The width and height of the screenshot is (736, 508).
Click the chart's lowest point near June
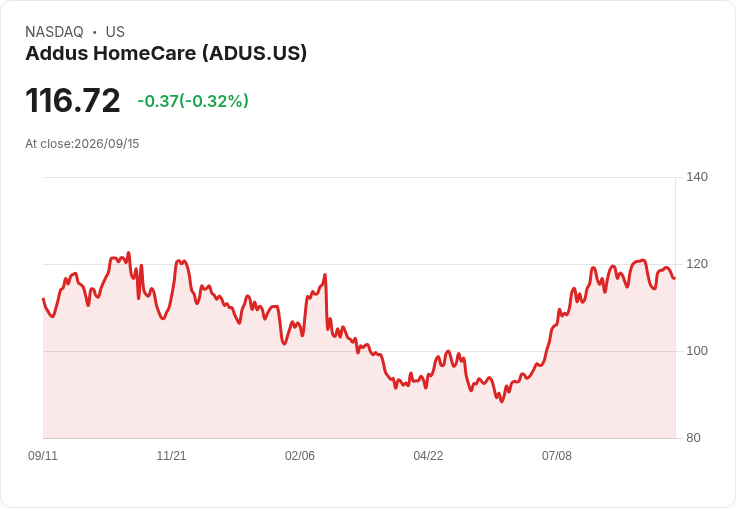tap(501, 401)
